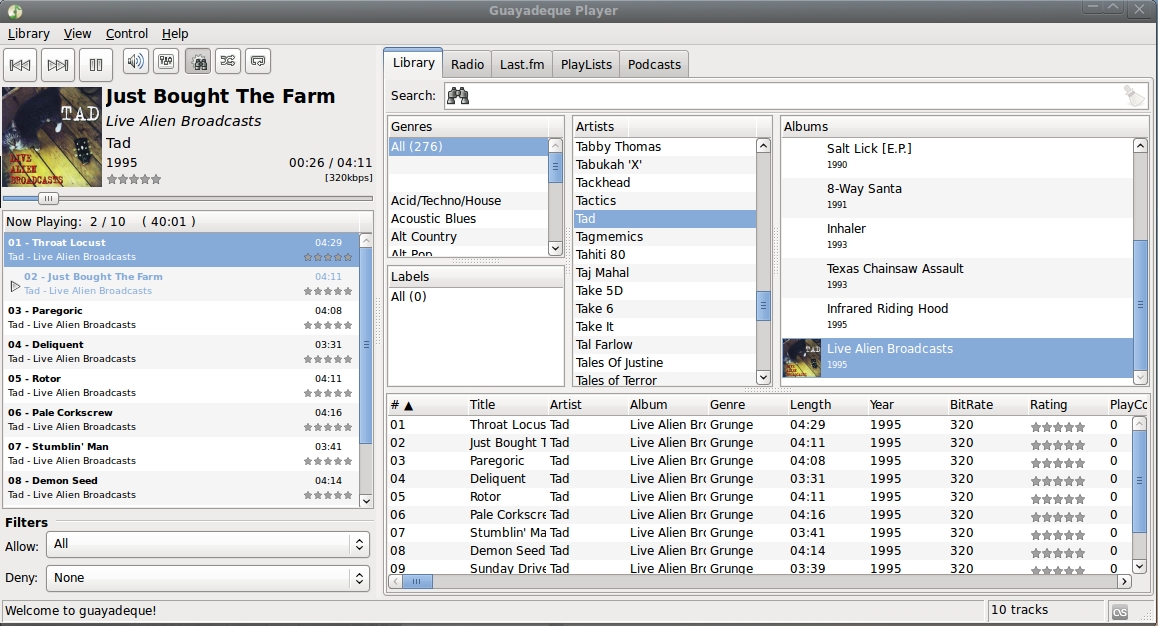Select Alt Country genre
Screen dimensions: 1158x626
click(468, 236)
